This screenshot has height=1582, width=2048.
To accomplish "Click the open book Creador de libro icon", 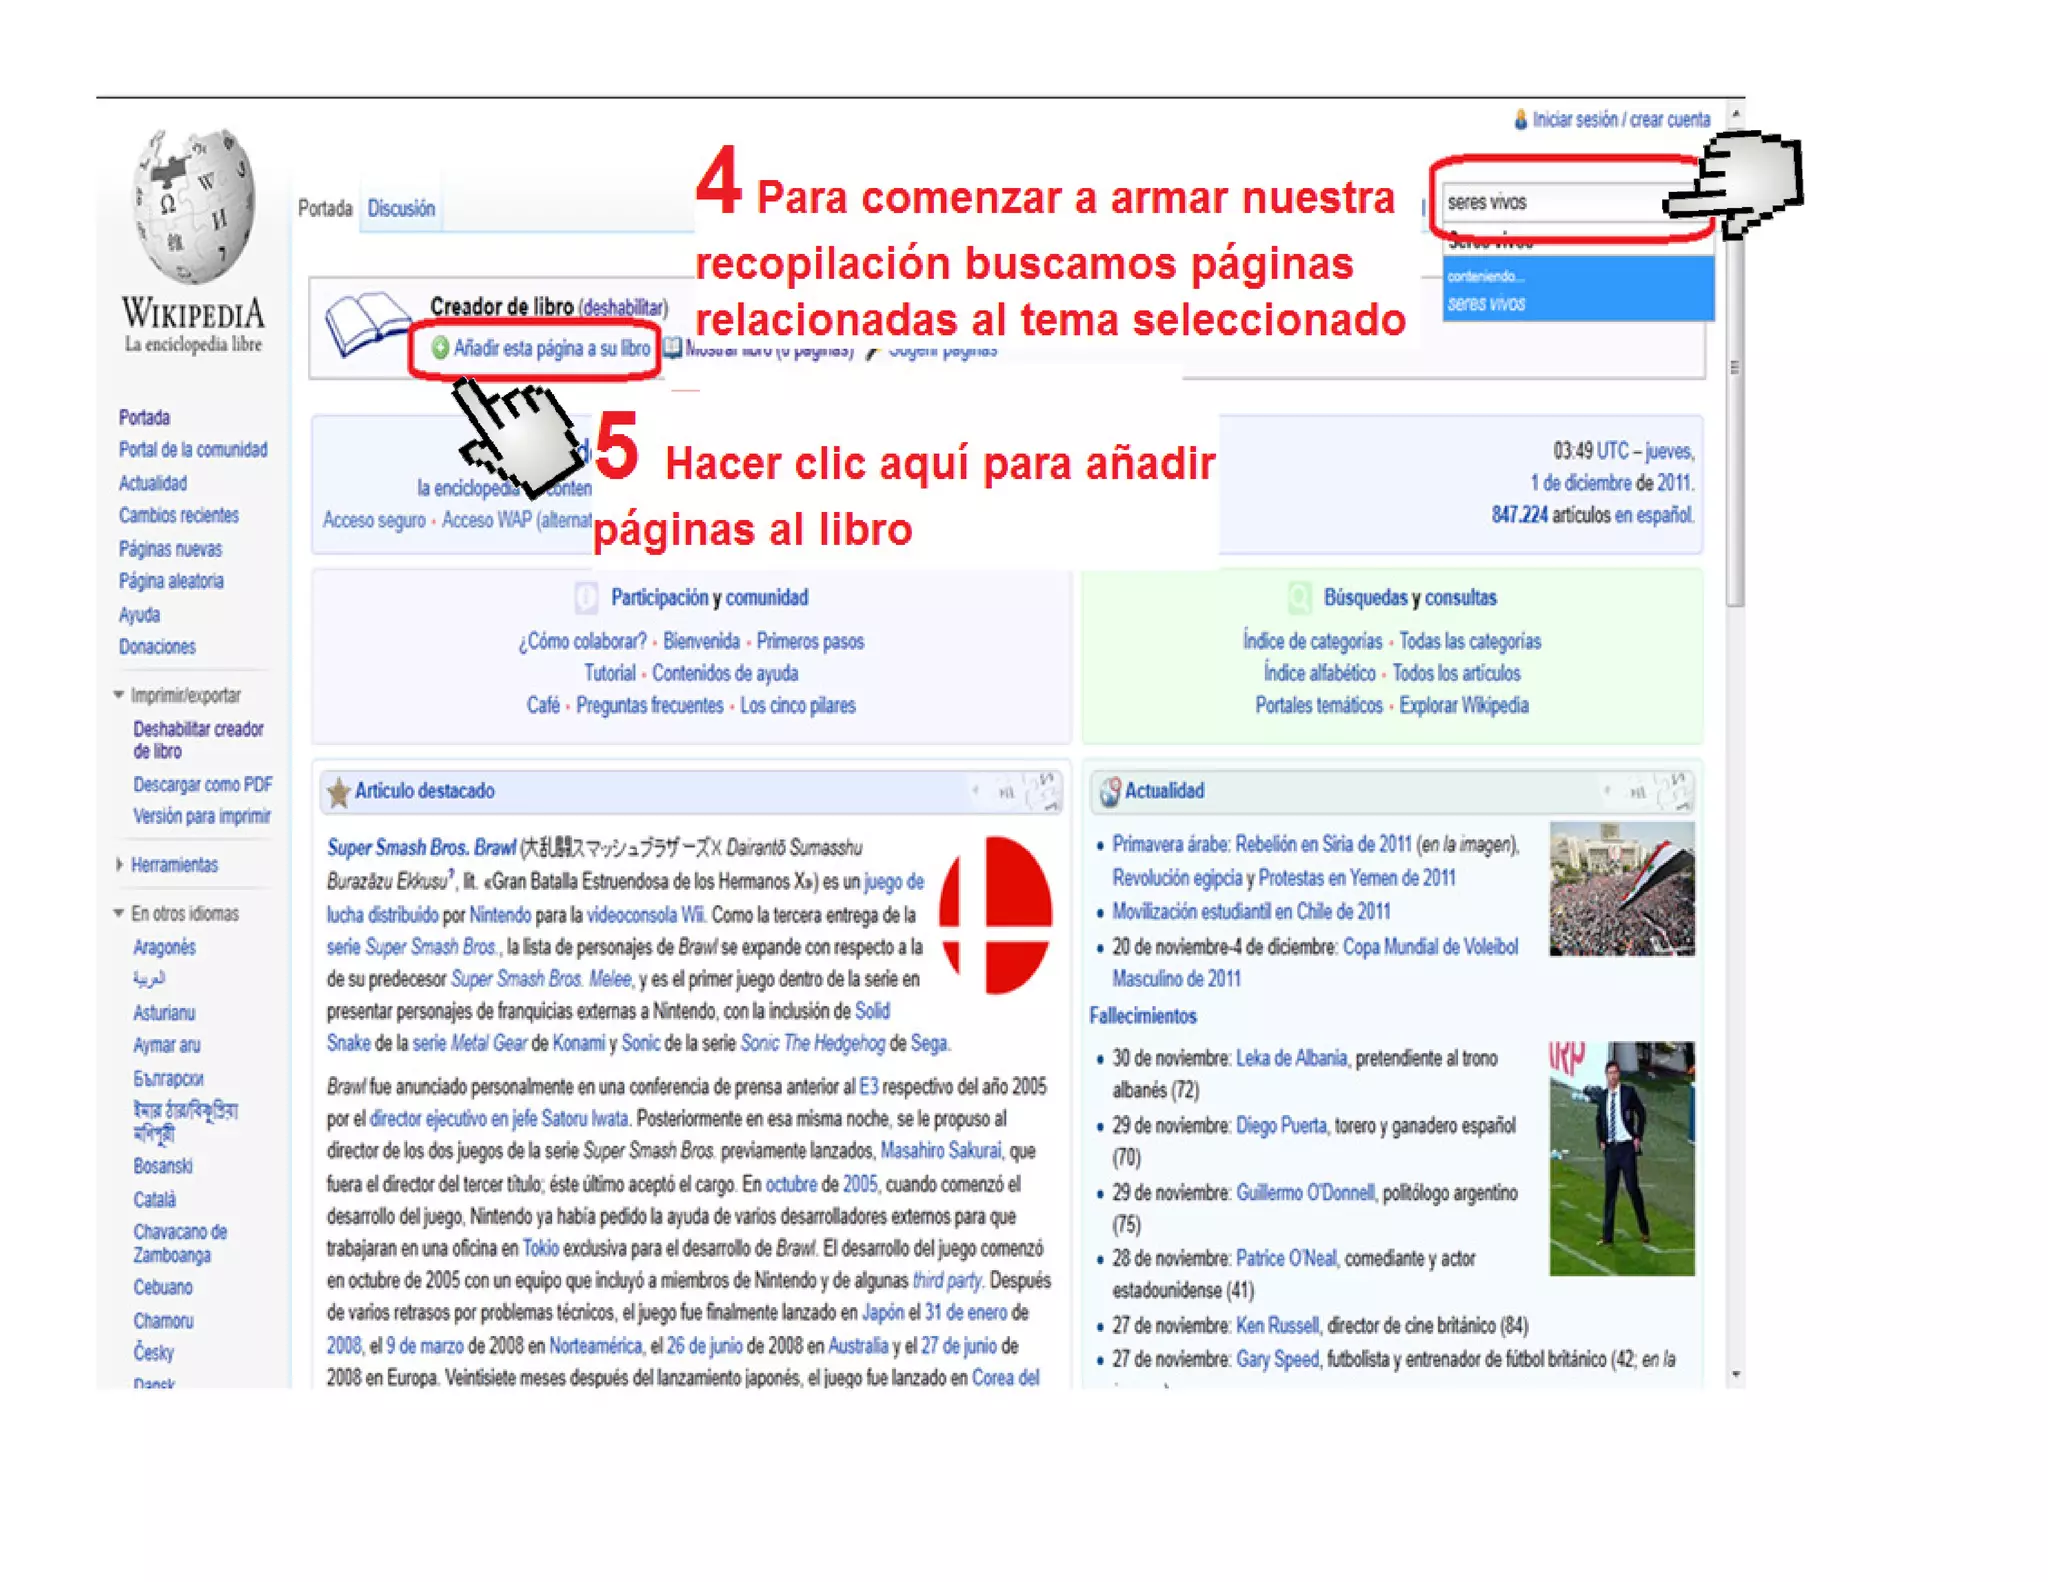I will pyautogui.click(x=366, y=324).
